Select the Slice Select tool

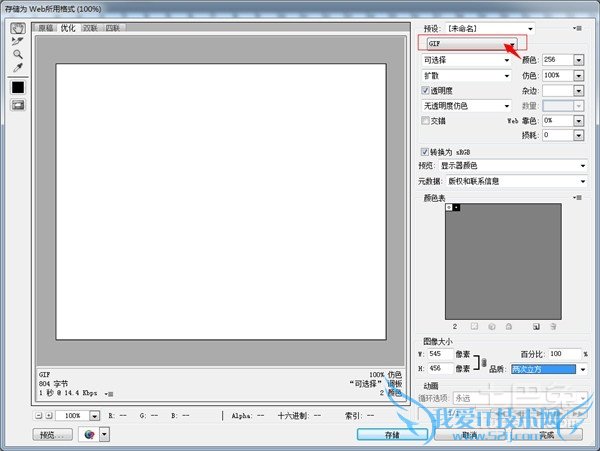18,41
